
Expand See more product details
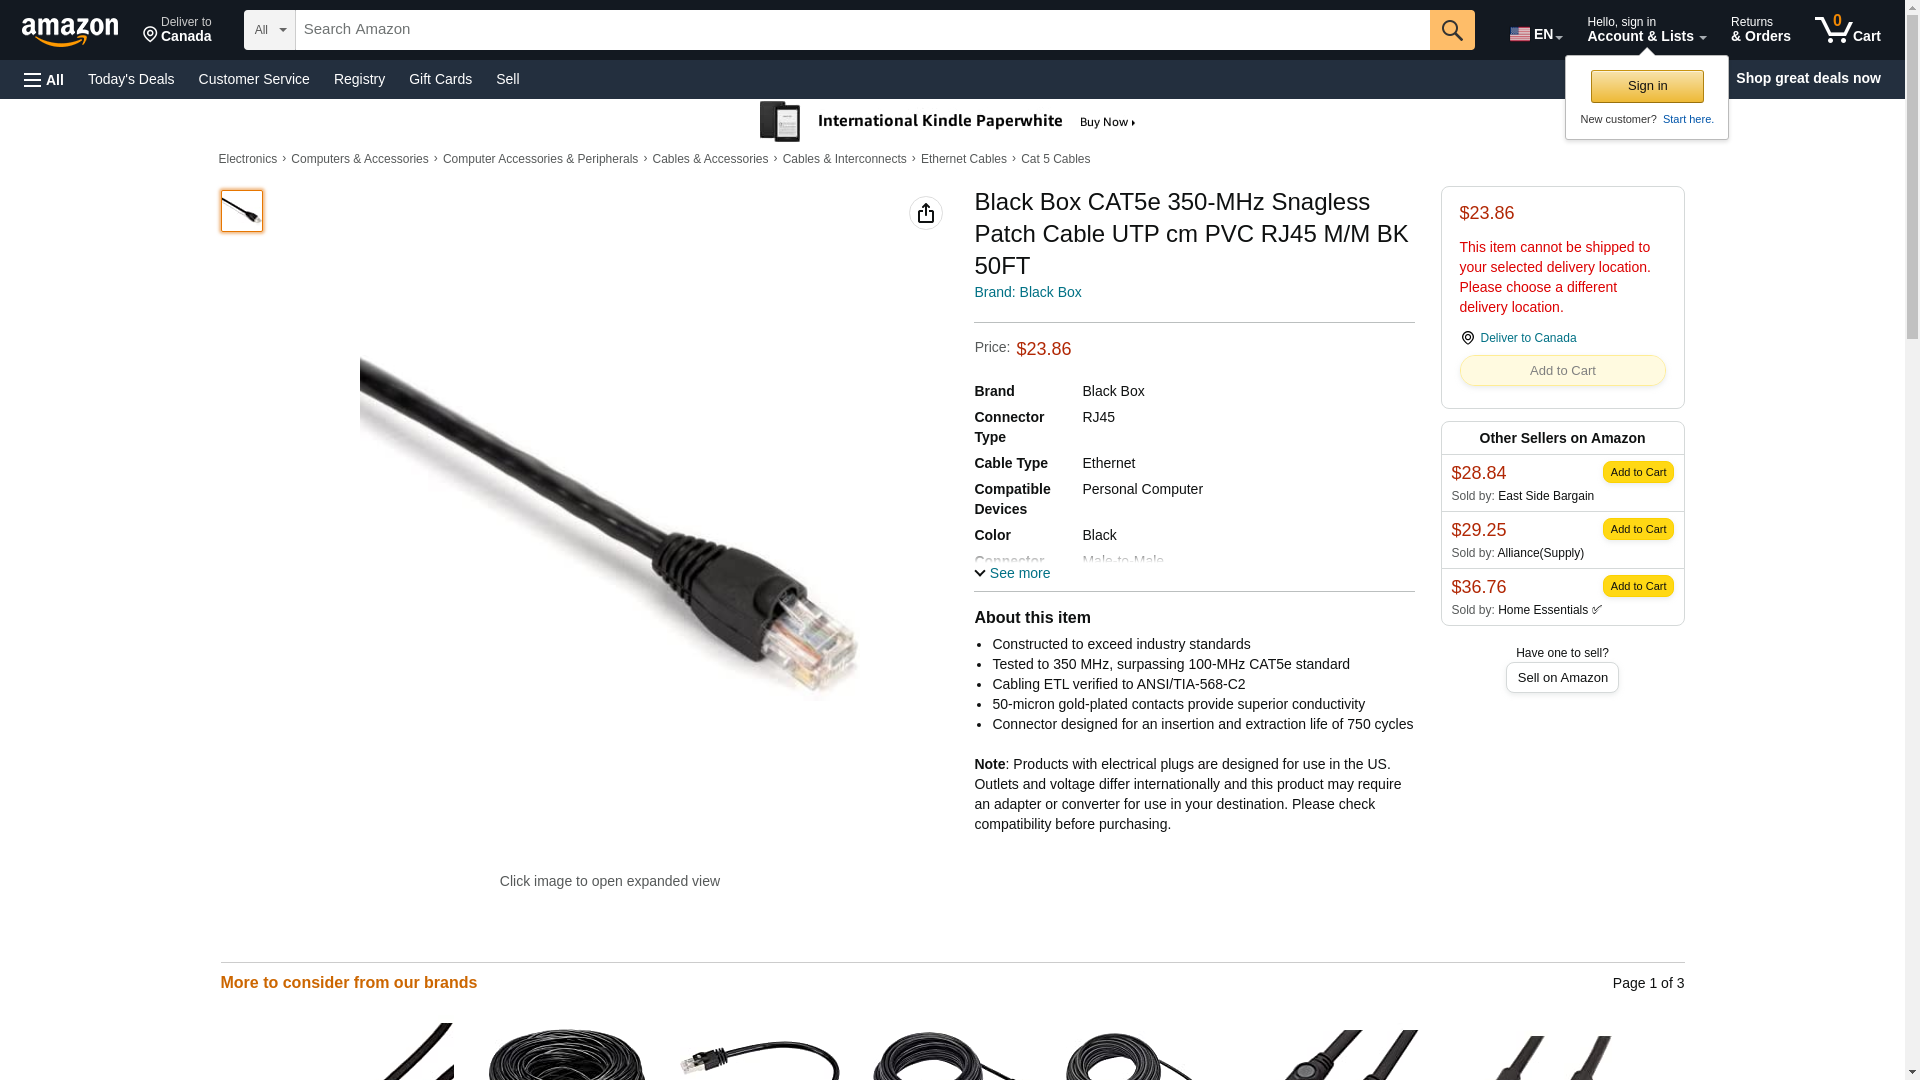click(1012, 573)
